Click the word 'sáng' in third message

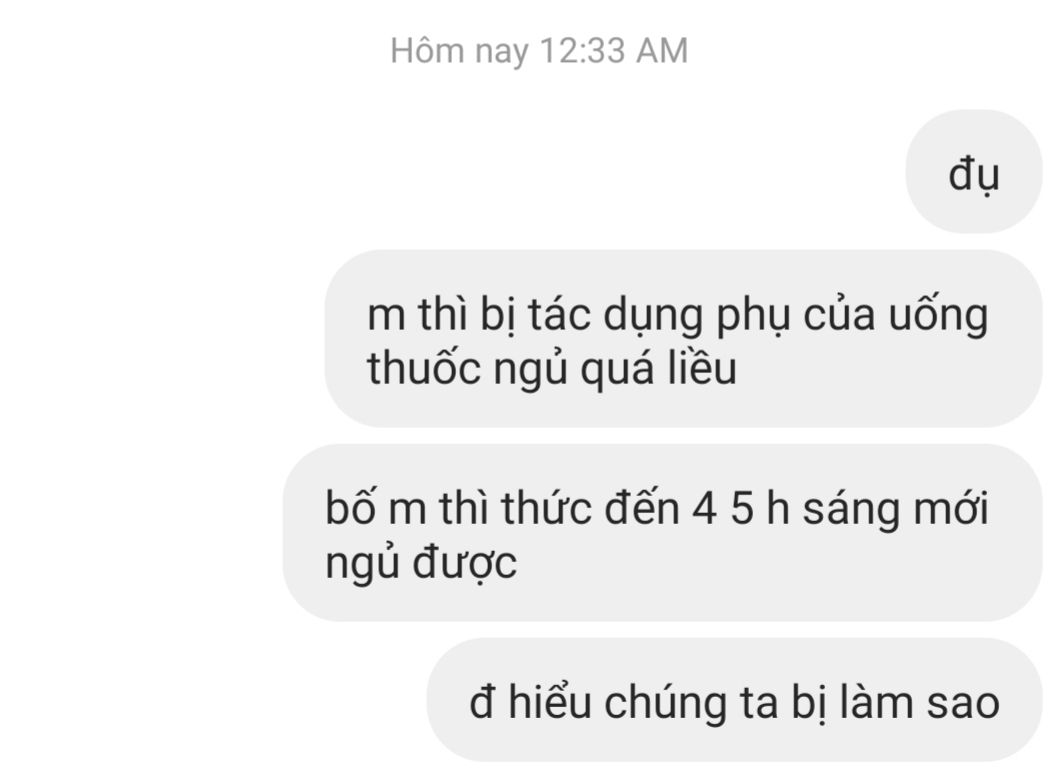click(851, 509)
